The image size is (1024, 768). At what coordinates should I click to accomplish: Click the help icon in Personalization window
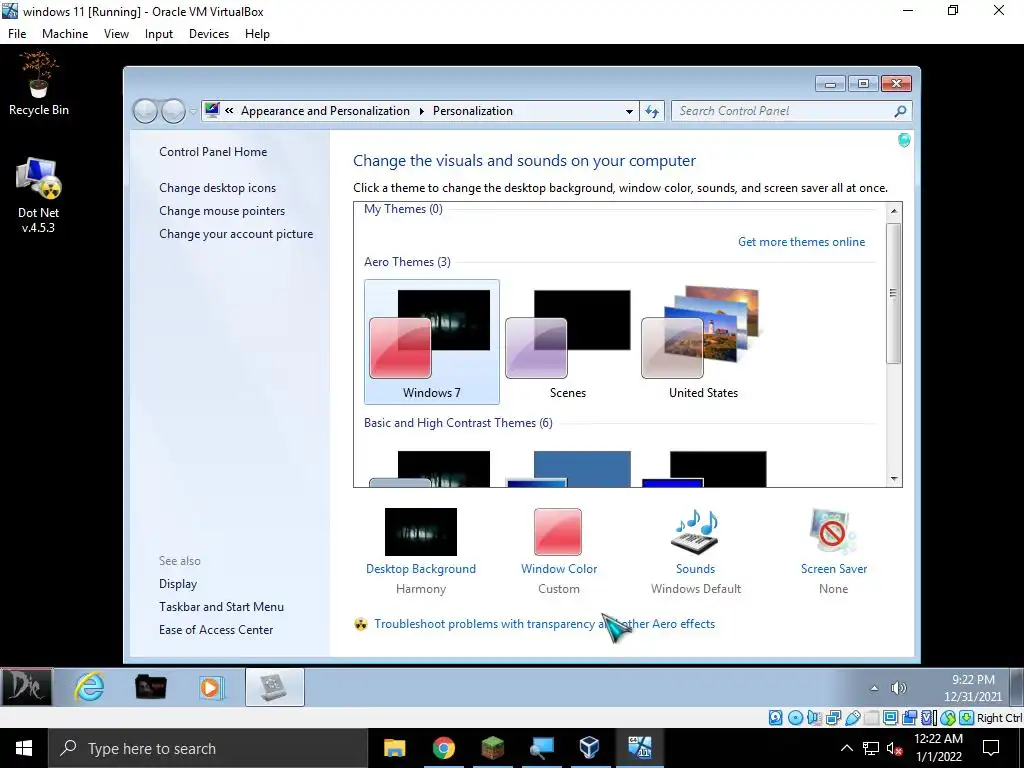tap(904, 140)
